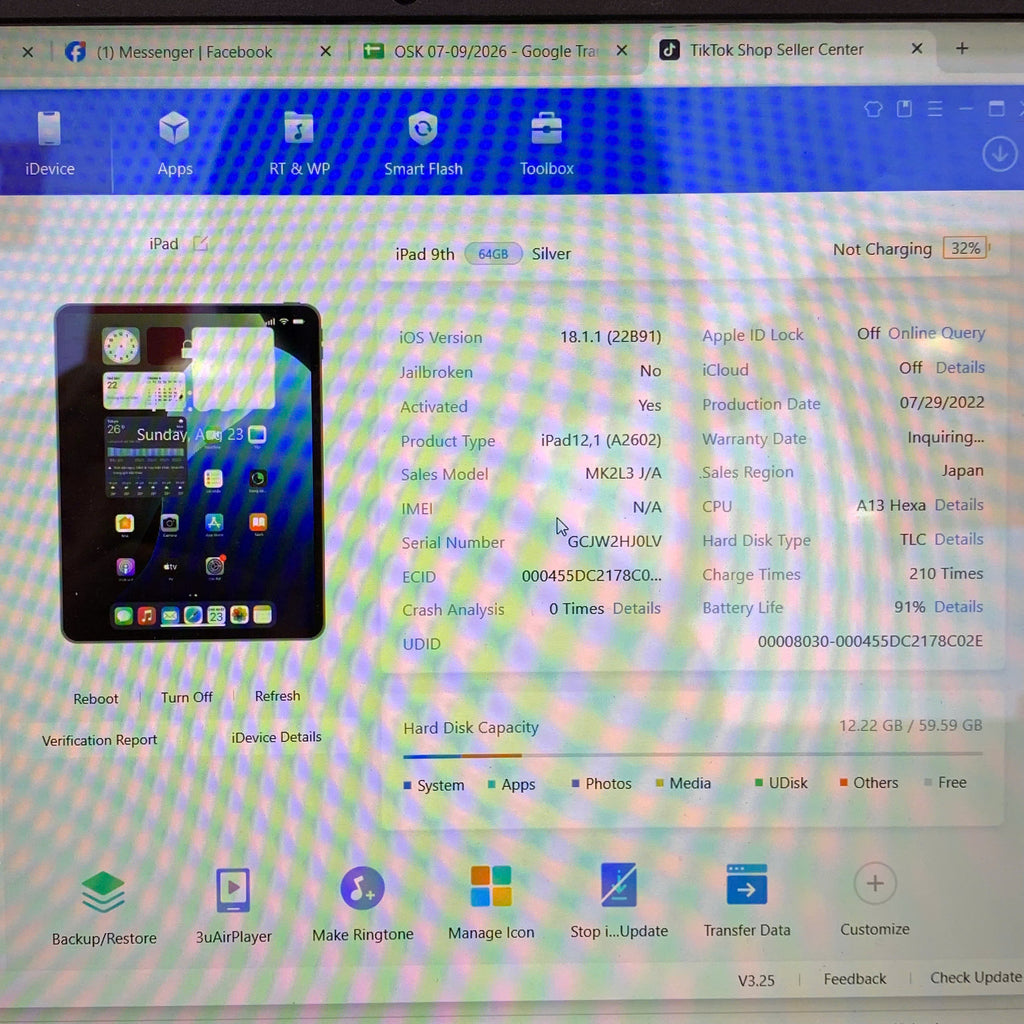This screenshot has width=1024, height=1024.
Task: Click the edit pencil next to iPad name
Action: (x=200, y=244)
